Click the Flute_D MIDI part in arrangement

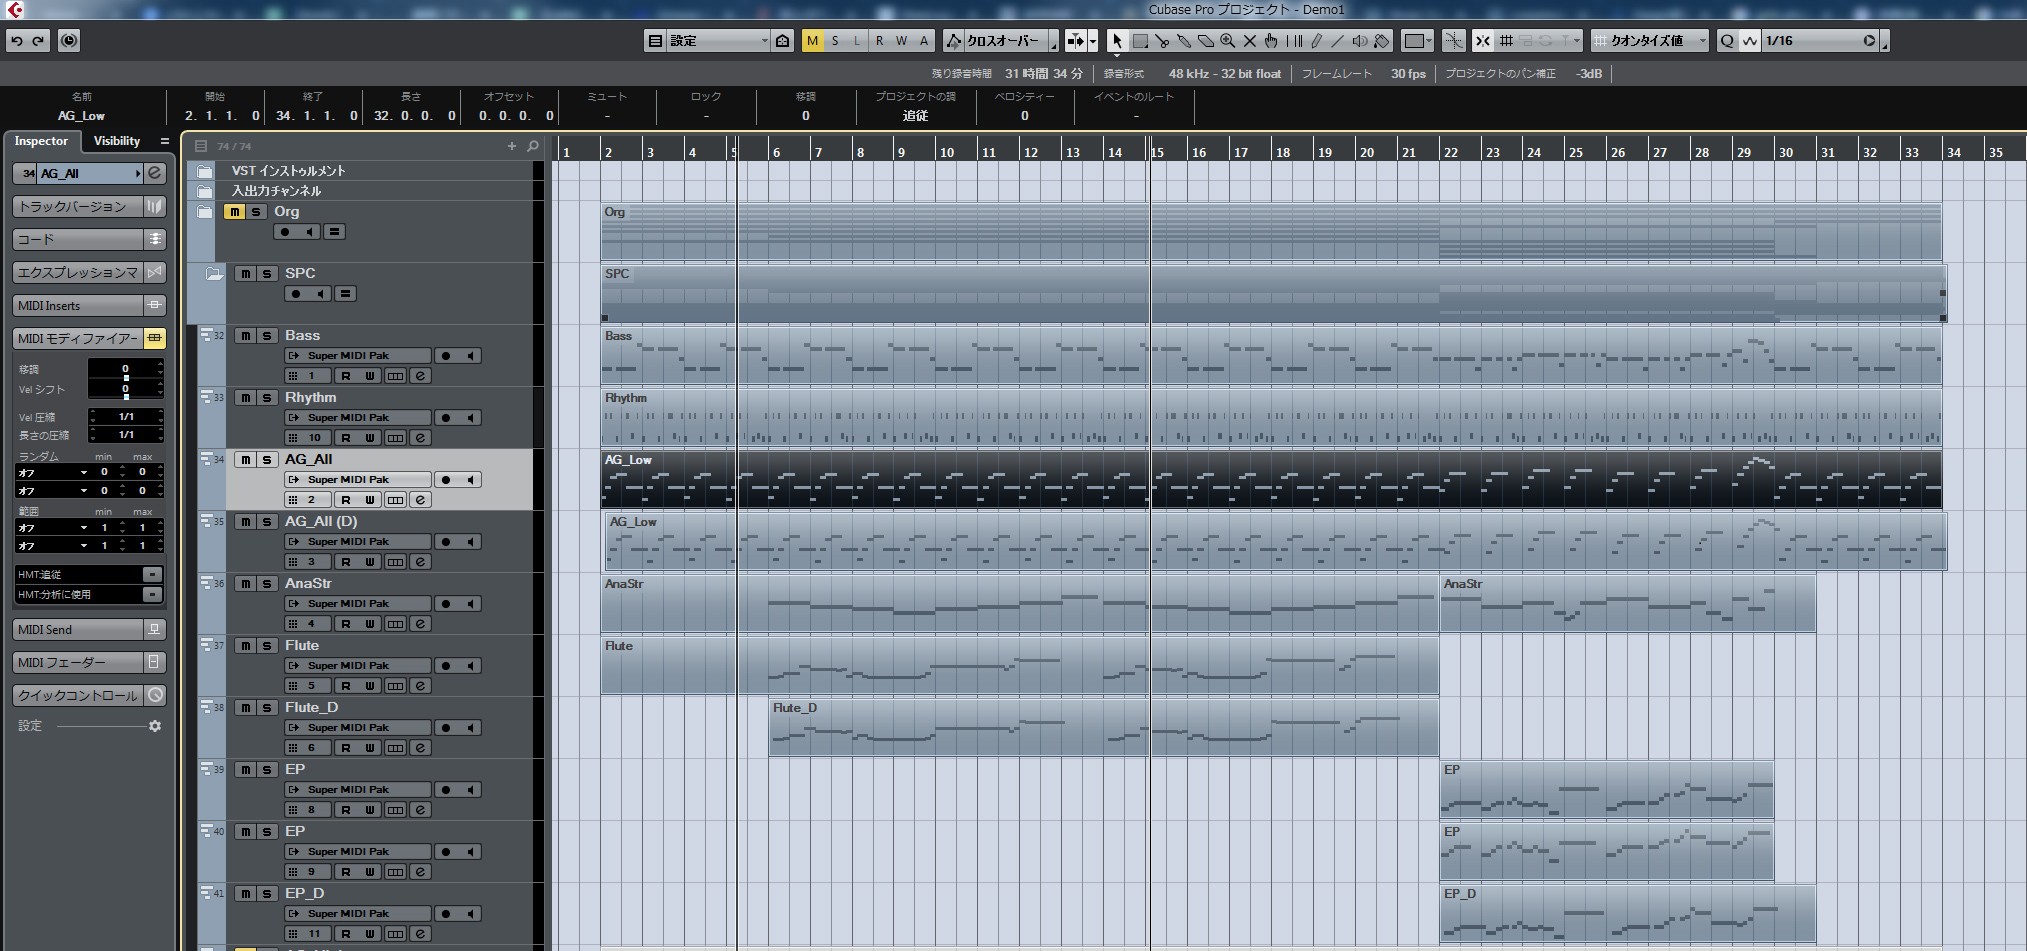(x=1104, y=728)
